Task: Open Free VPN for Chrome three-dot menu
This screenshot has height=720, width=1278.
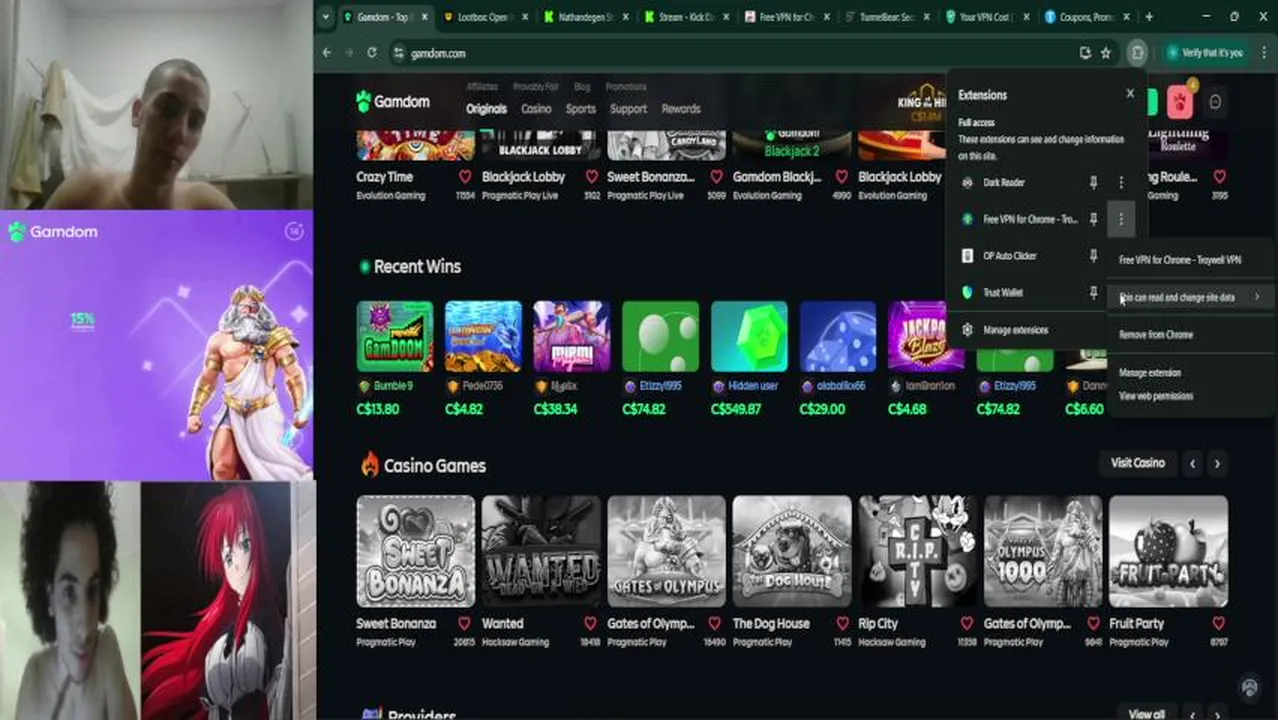Action: (x=1121, y=219)
